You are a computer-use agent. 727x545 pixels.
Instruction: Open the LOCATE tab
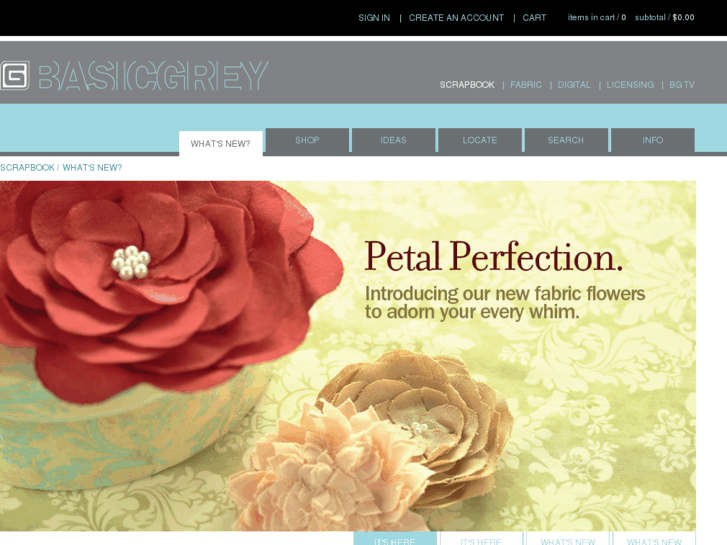pos(480,140)
